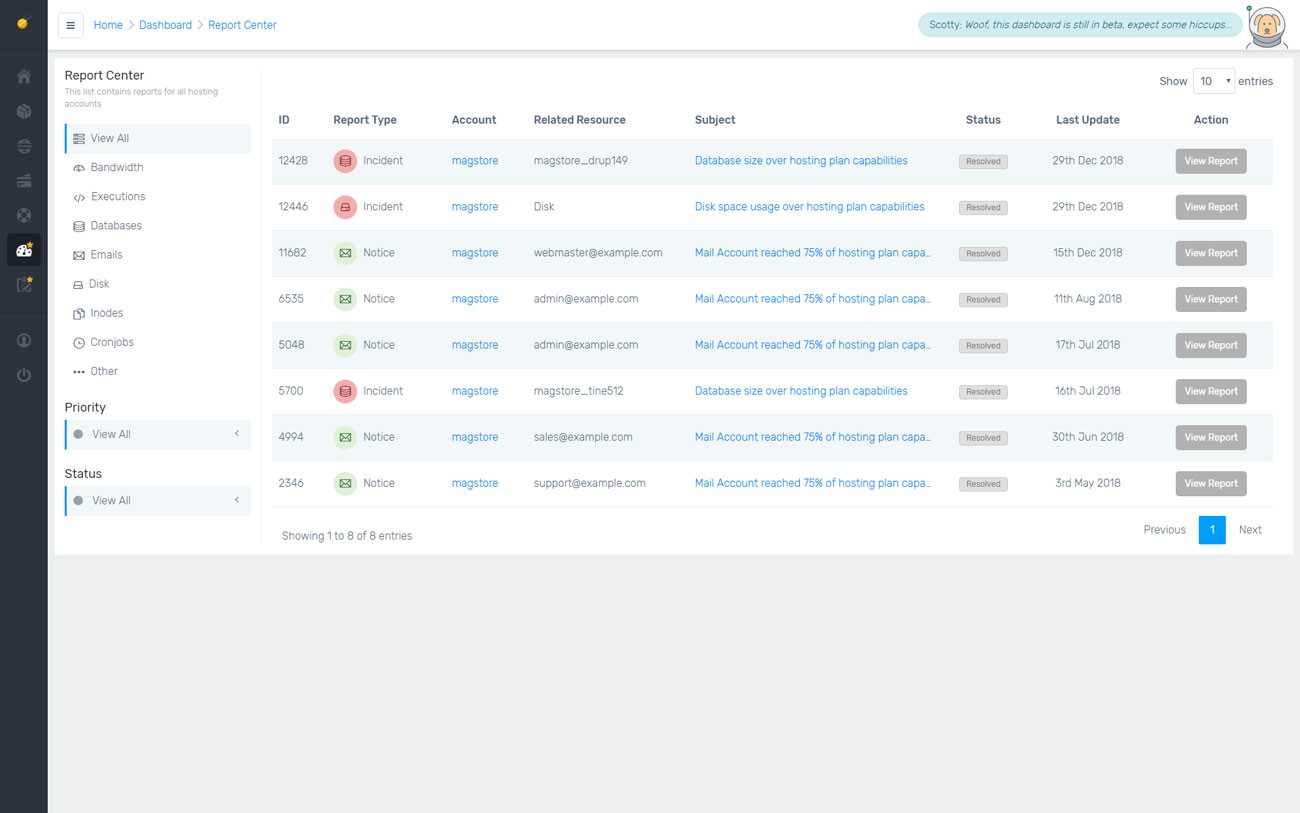Click page 1 in the pagination control
1300x813 pixels.
(x=1212, y=529)
